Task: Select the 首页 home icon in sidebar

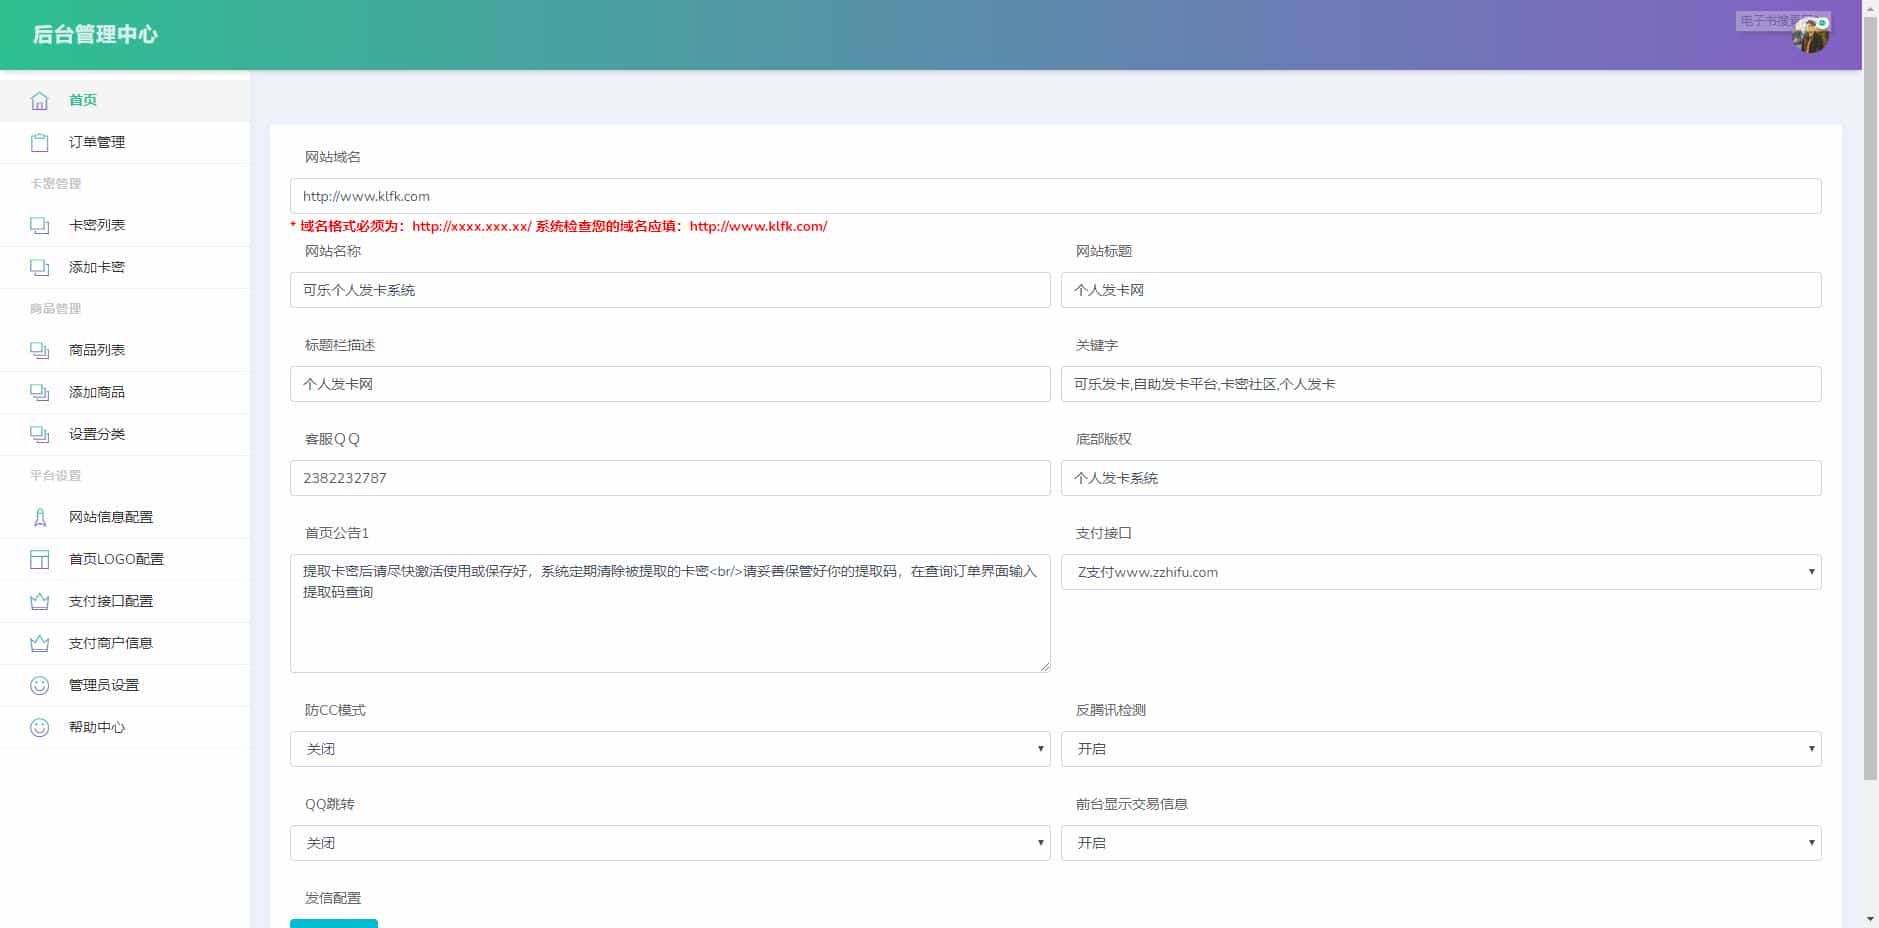Action: click(x=40, y=100)
